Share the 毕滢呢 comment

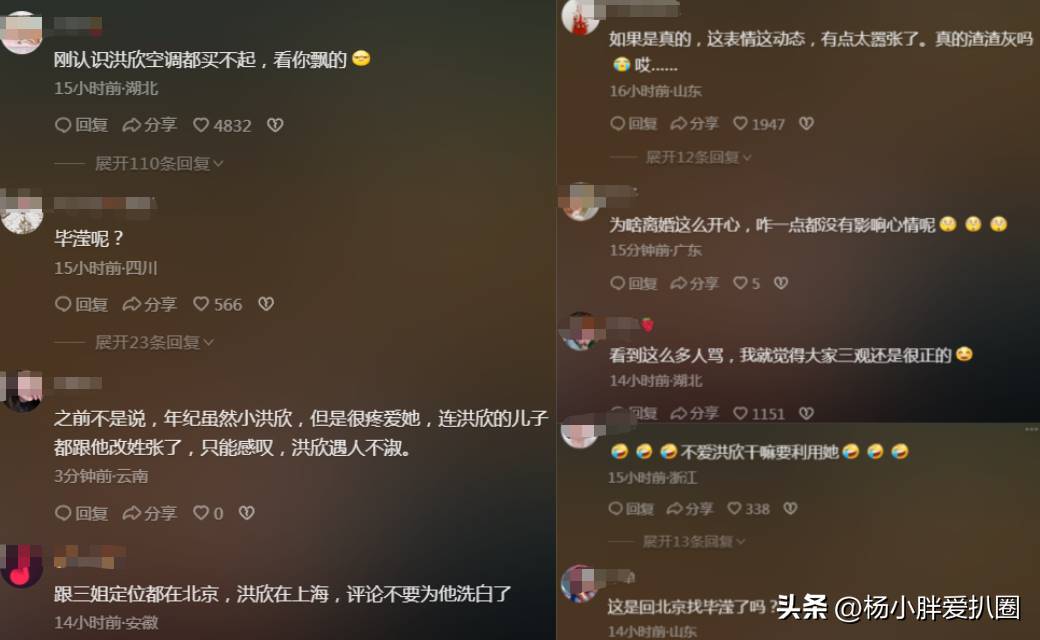pyautogui.click(x=150, y=304)
